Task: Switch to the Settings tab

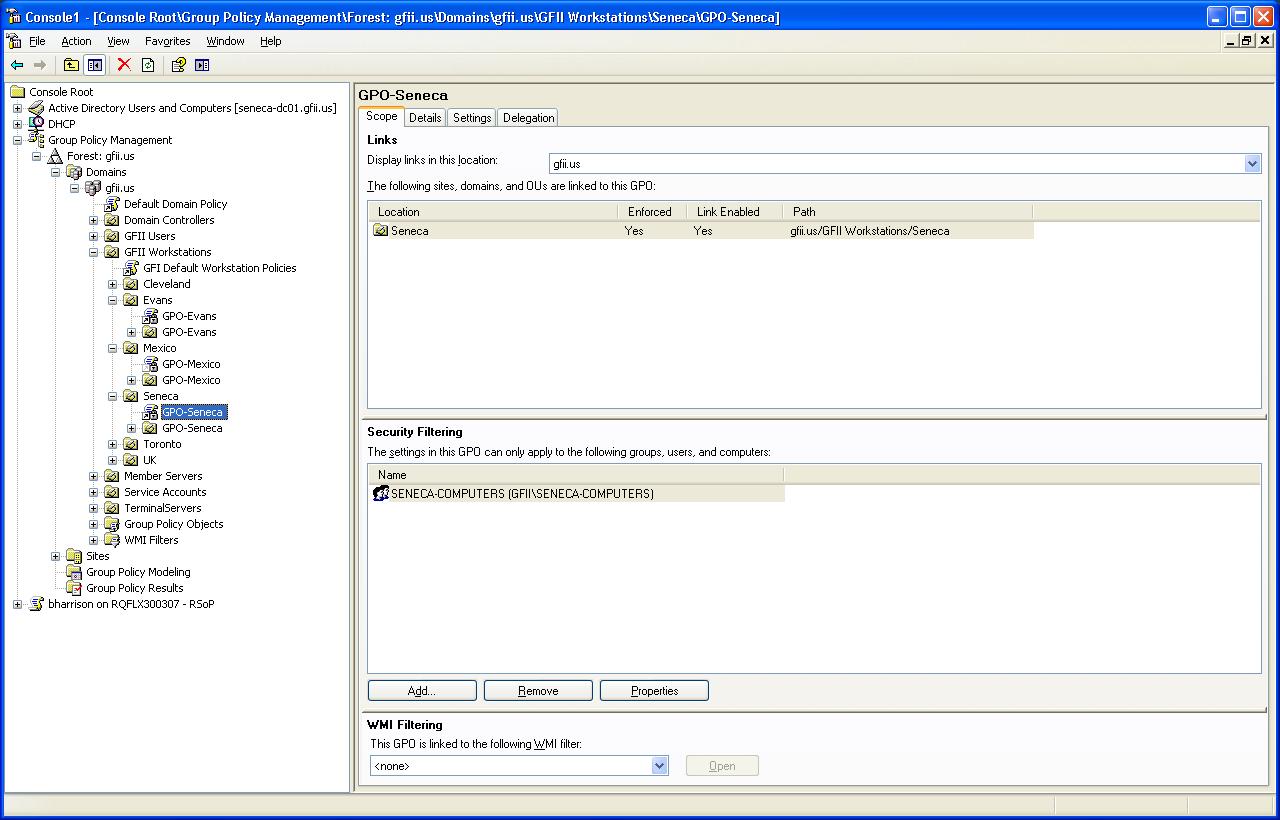Action: click(471, 117)
